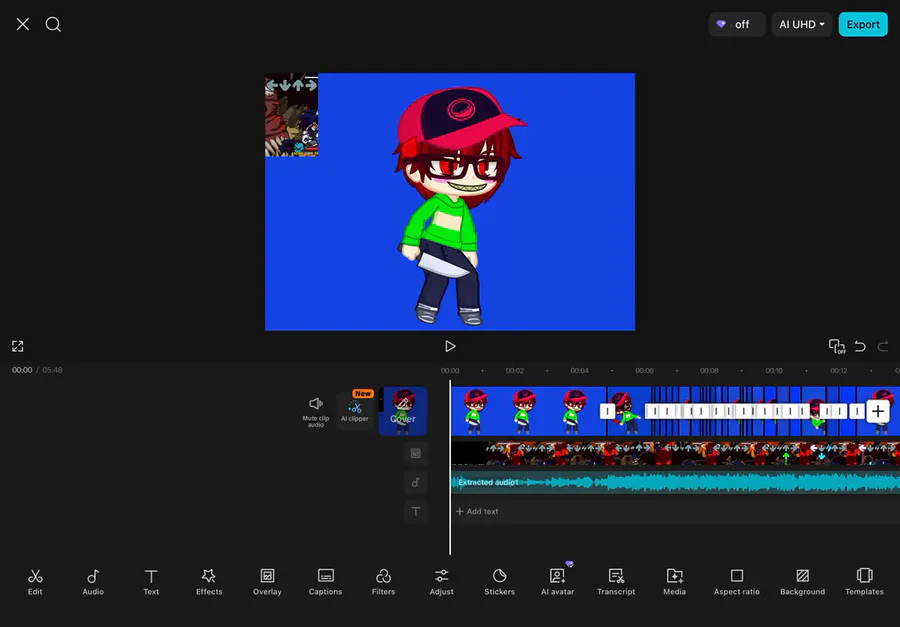Open the AI UHD resolution dropdown

pyautogui.click(x=801, y=24)
